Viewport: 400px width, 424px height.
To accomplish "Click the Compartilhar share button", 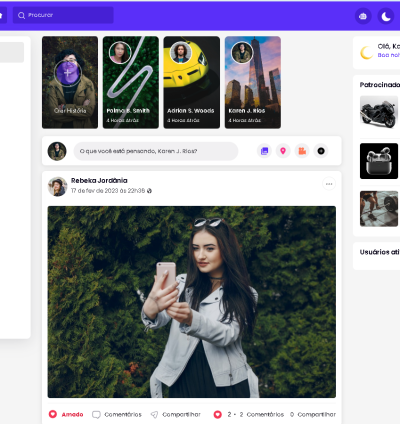I will tap(176, 414).
